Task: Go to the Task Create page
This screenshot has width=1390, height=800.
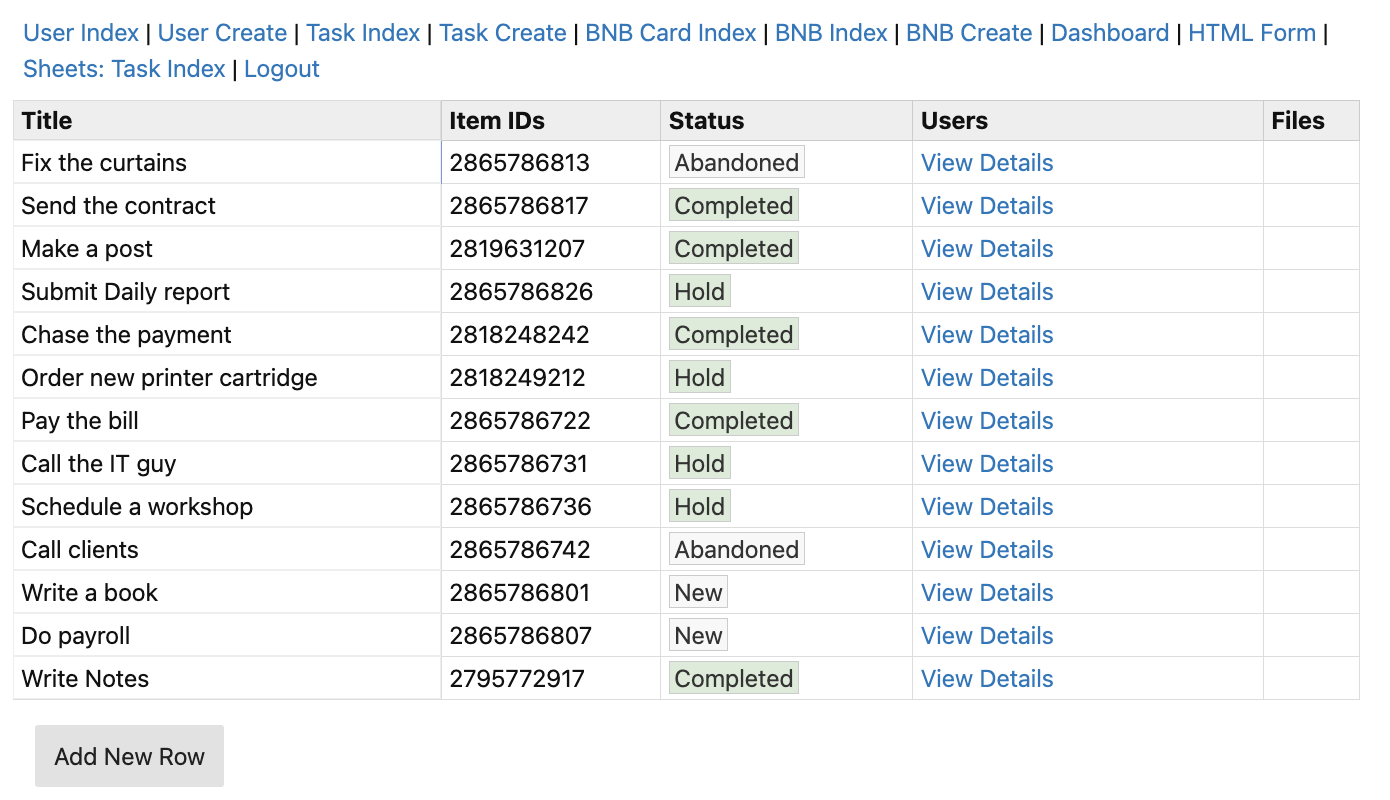Action: coord(503,33)
